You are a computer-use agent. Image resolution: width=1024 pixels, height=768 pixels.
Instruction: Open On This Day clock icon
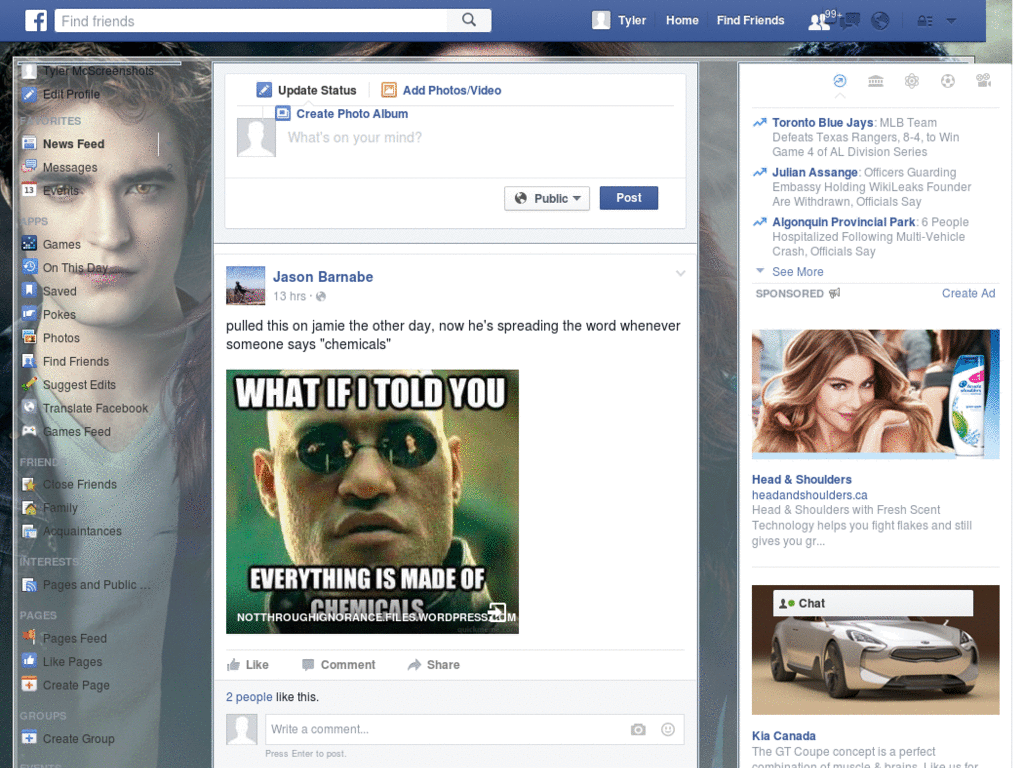[x=29, y=267]
